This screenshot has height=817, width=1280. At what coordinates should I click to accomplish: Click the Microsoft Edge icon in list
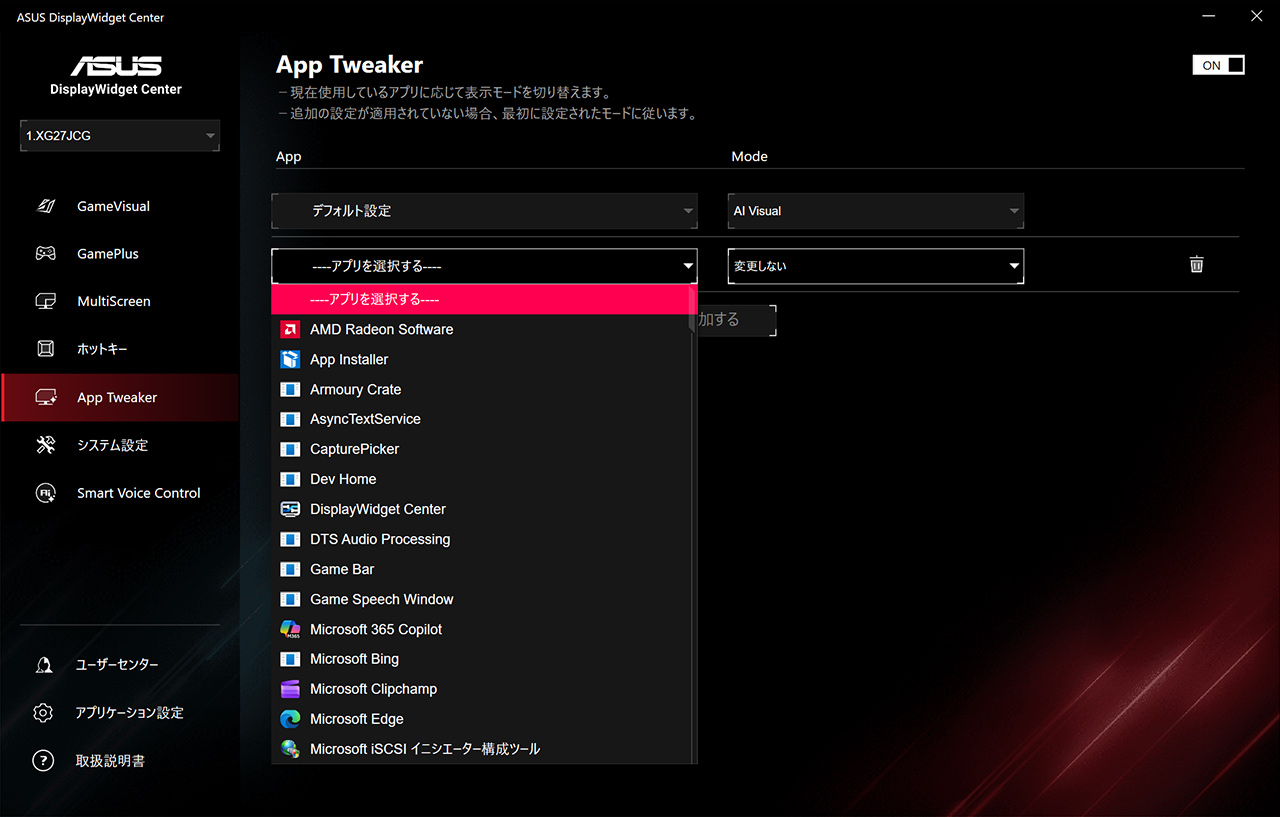290,719
